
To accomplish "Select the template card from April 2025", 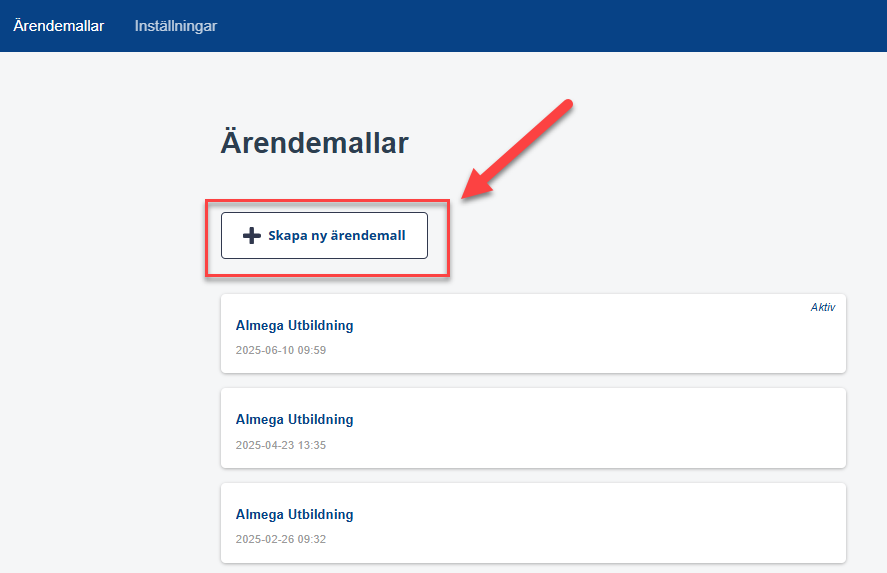I will 533,428.
